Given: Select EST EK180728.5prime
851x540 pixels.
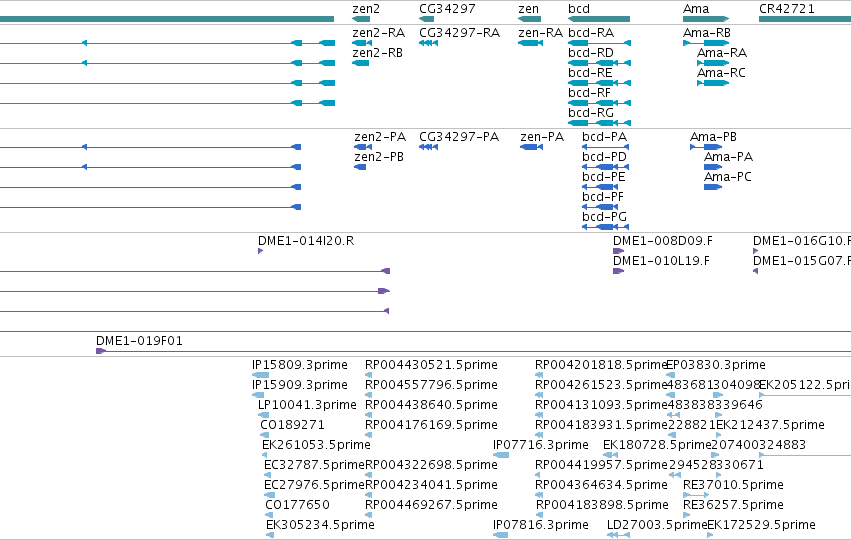Looking at the screenshot, I should [x=611, y=455].
